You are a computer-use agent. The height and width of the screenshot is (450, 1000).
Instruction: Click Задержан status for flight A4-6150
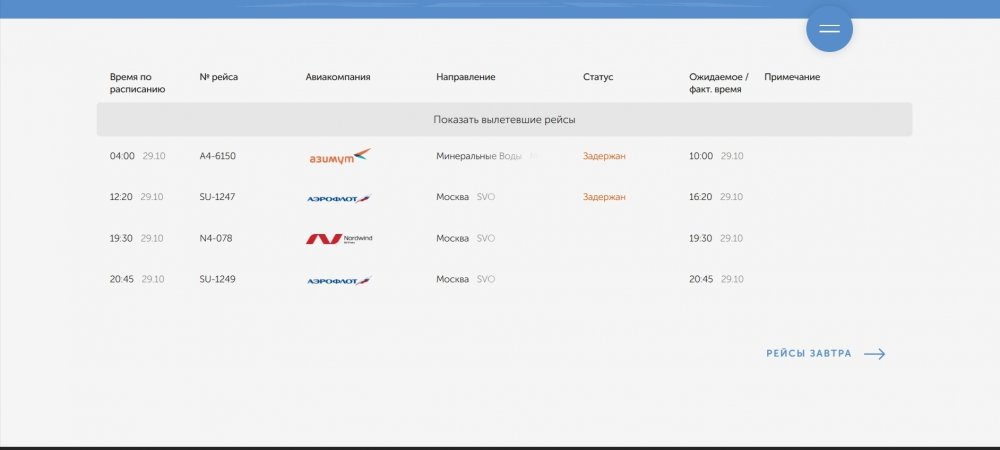point(604,156)
